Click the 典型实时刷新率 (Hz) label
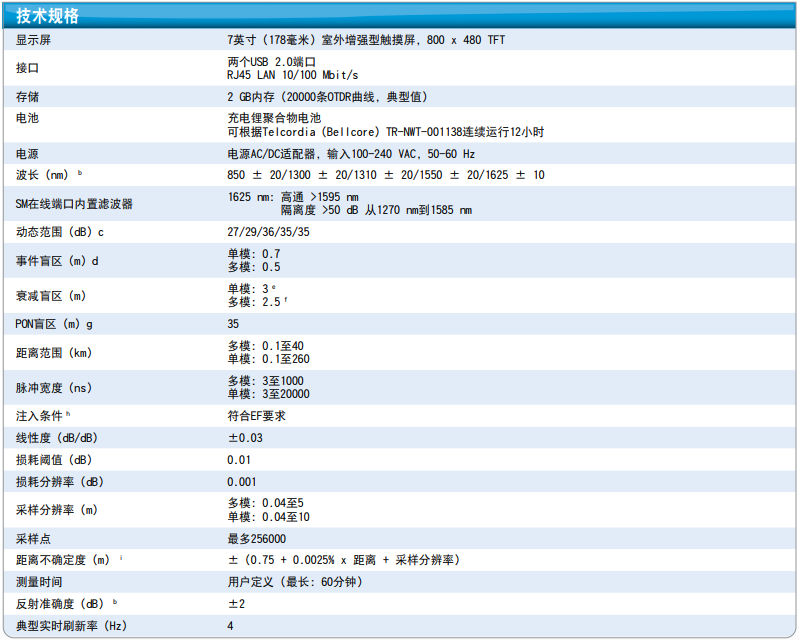 pos(71,626)
